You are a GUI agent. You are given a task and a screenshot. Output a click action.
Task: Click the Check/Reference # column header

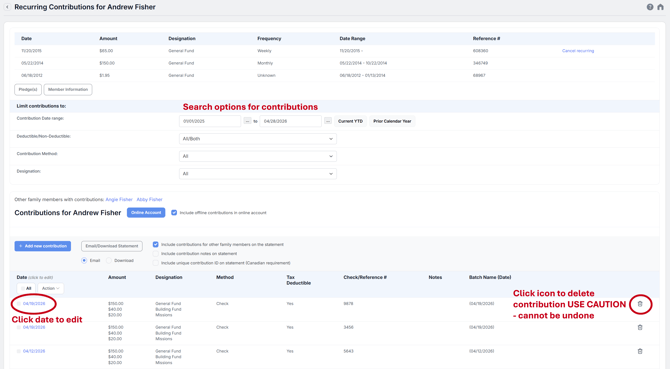(365, 278)
